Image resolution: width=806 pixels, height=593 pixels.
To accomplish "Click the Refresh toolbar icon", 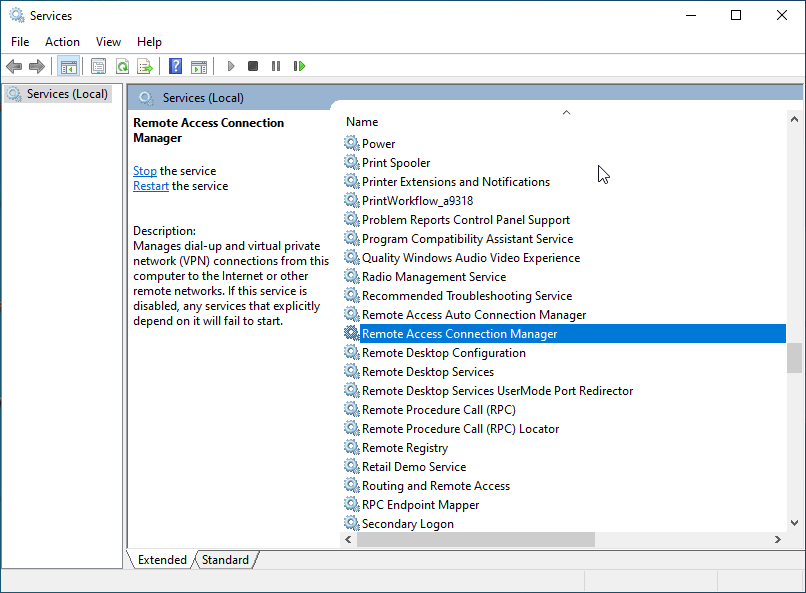I will 122,66.
